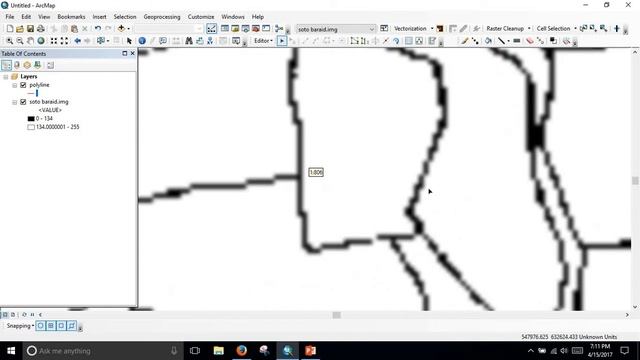The height and width of the screenshot is (360, 640).
Task: Click List By Selection
Action: point(38,65)
